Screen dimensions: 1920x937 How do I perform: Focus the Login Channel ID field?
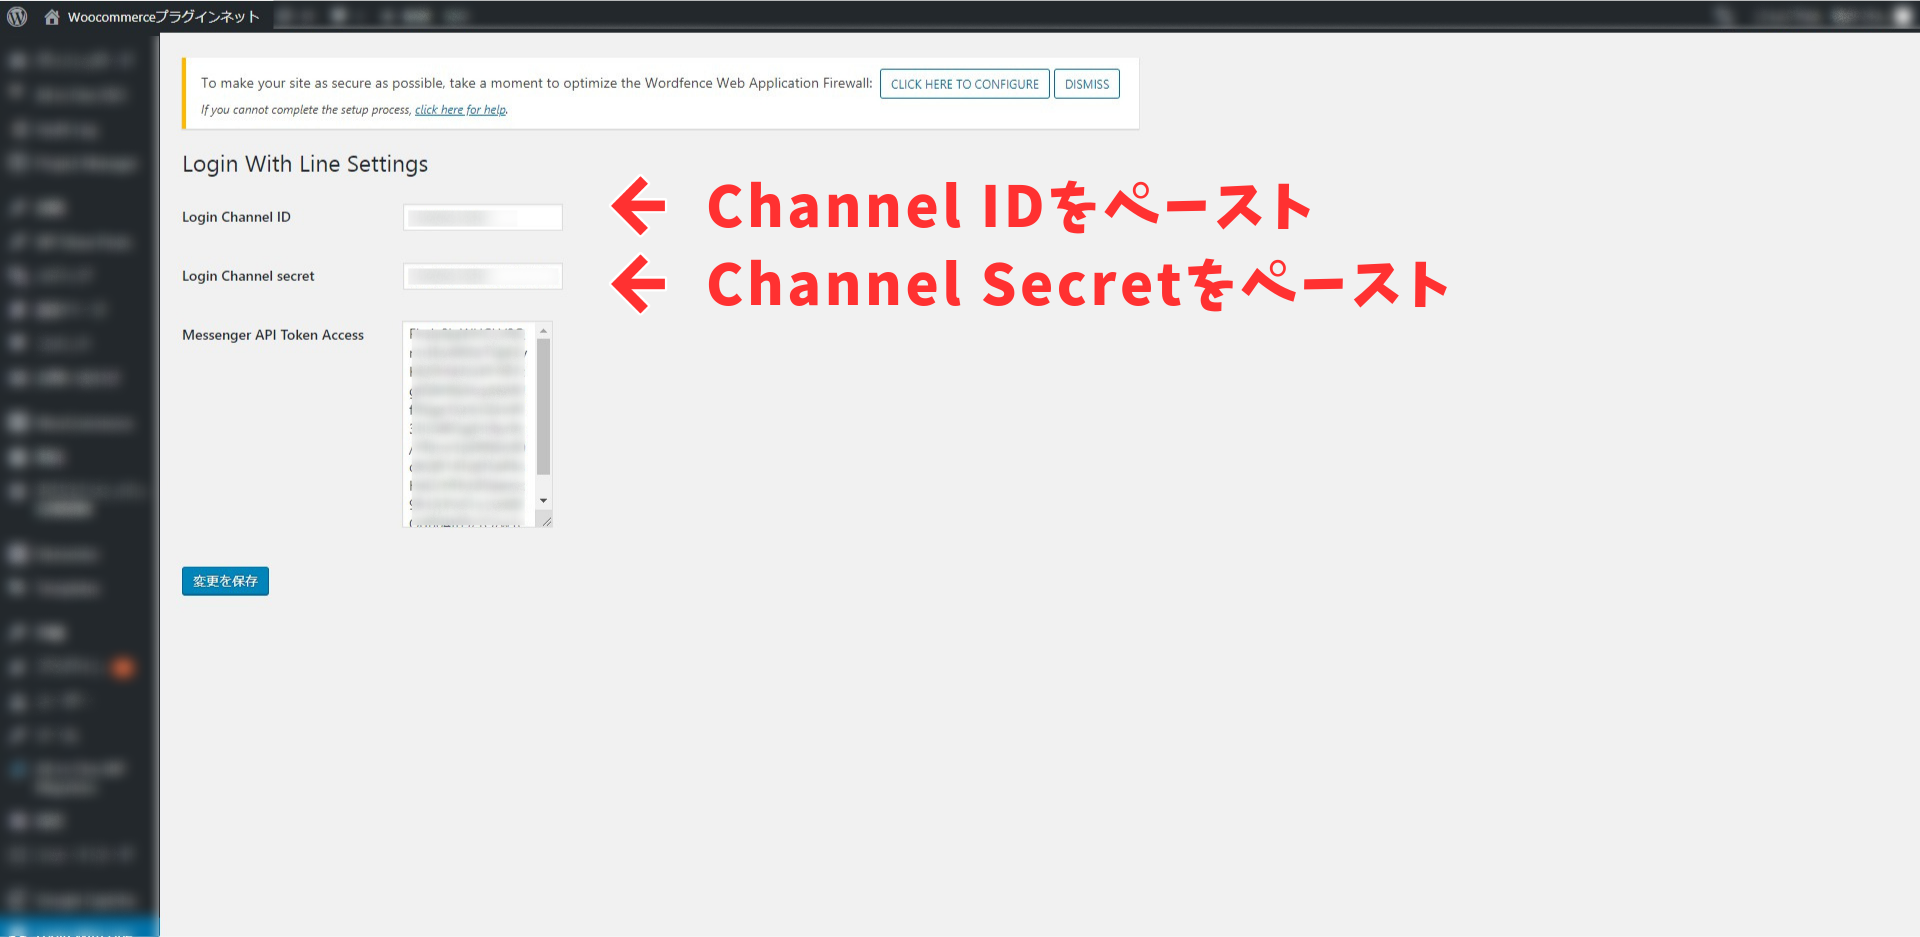tap(482, 217)
